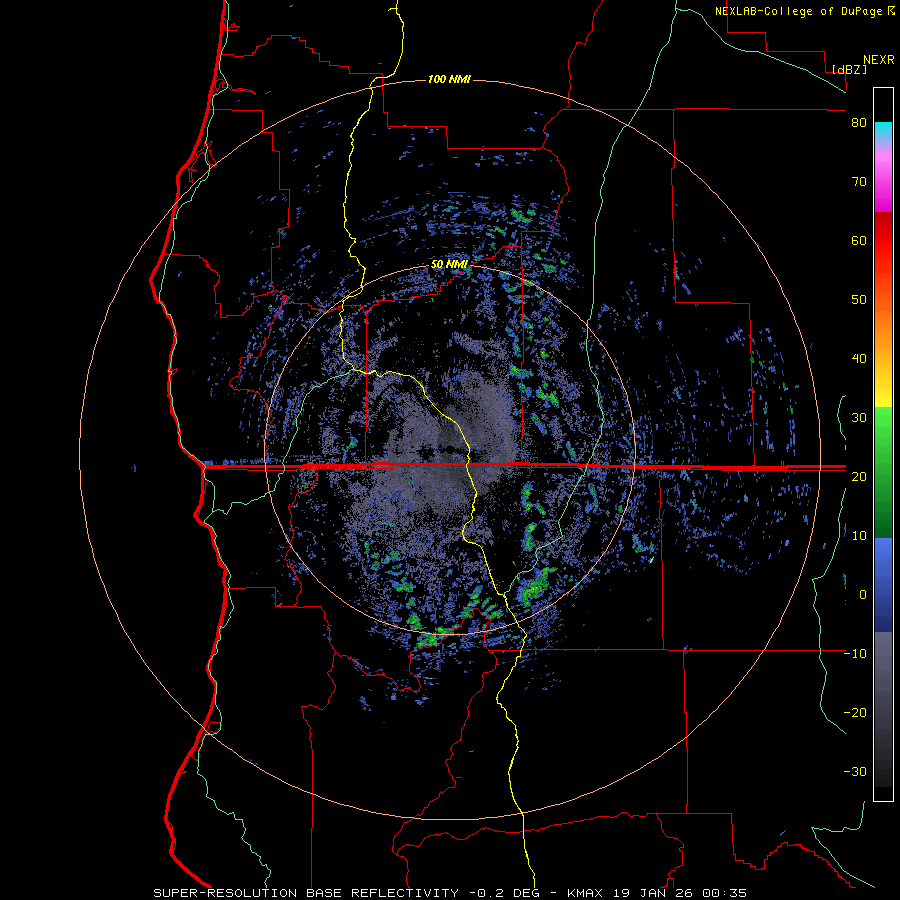Click the -20 dBZ scale value
The width and height of the screenshot is (900, 900).
855,713
